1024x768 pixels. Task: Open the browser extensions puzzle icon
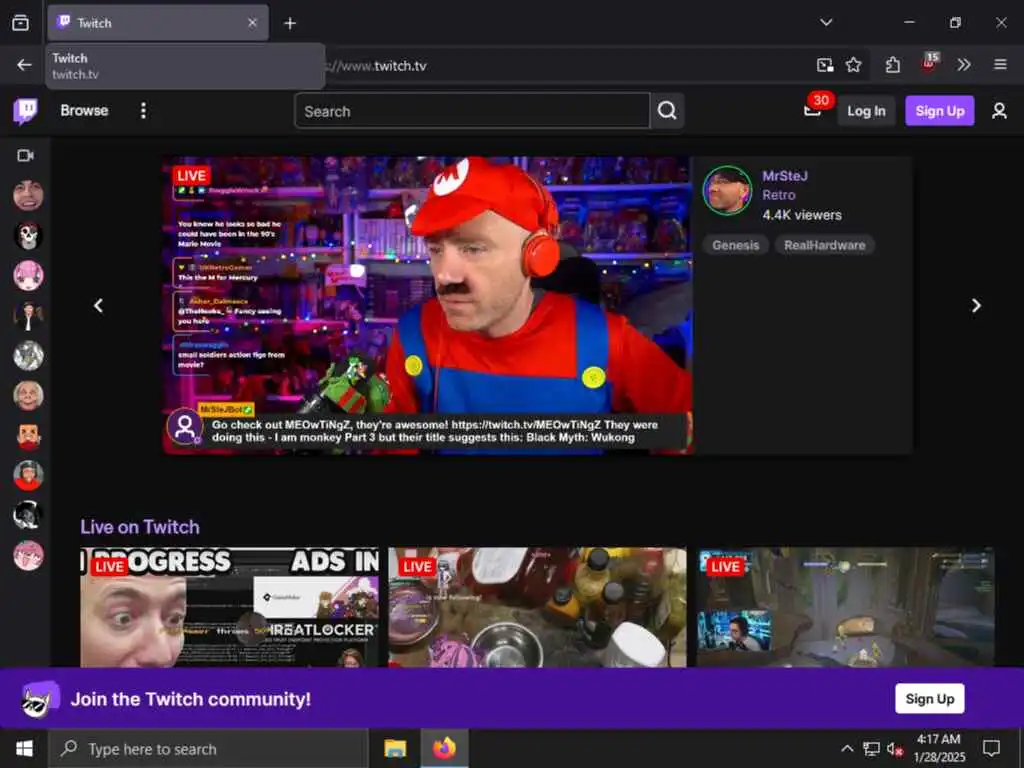click(x=892, y=65)
